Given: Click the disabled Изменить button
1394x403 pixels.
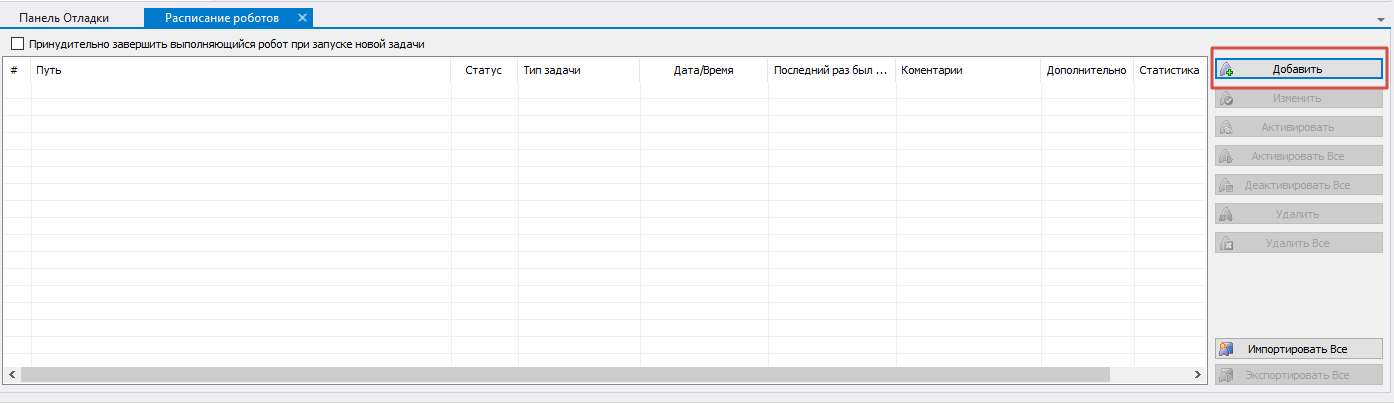Looking at the screenshot, I should [1298, 99].
